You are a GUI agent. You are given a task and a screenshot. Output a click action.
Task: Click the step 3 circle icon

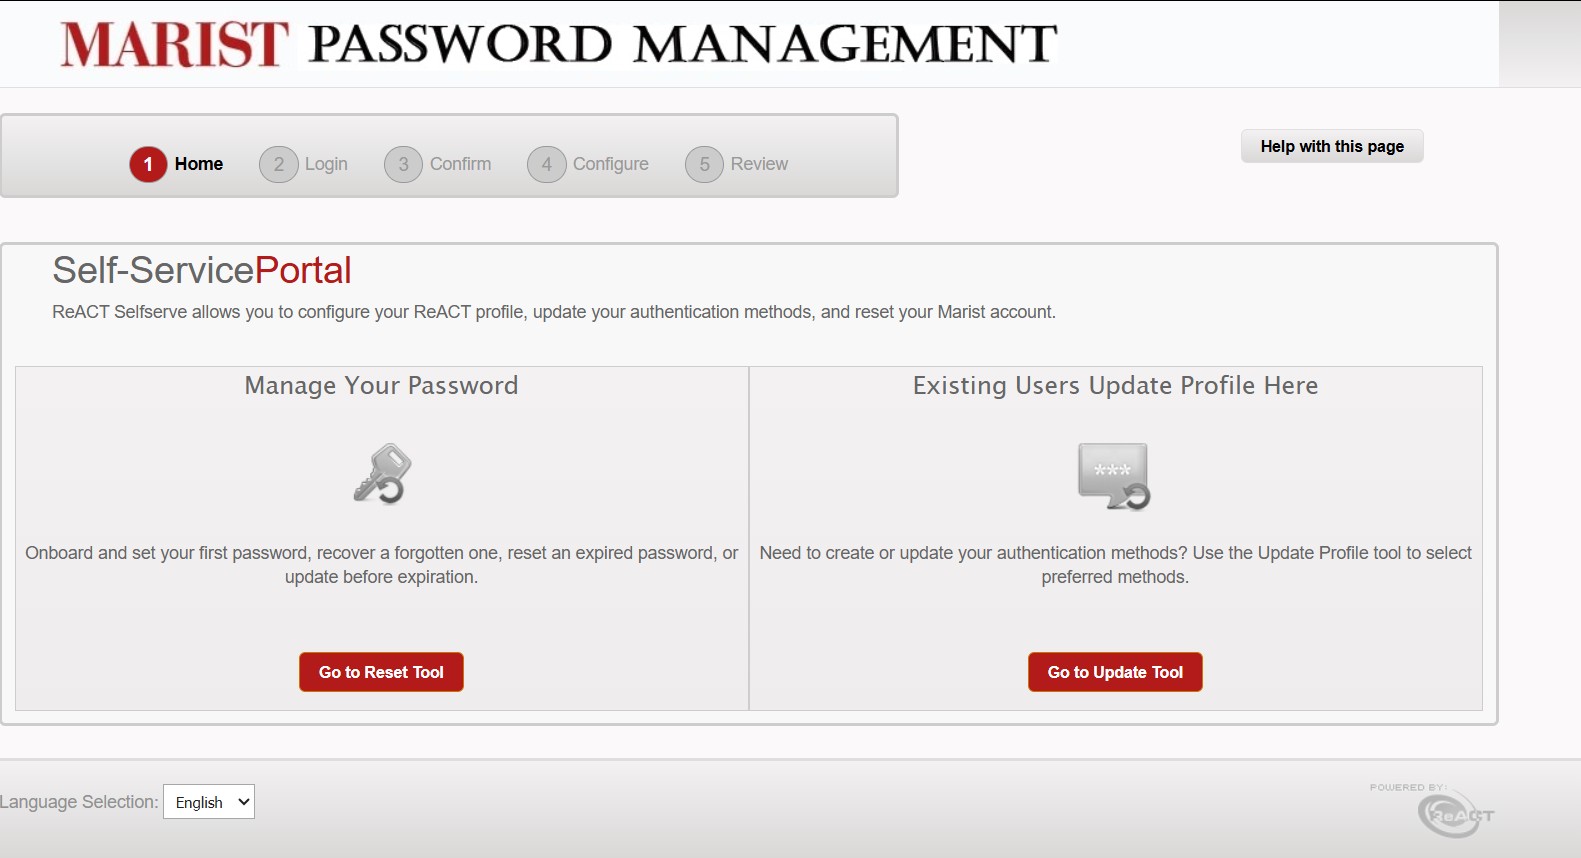pos(403,164)
